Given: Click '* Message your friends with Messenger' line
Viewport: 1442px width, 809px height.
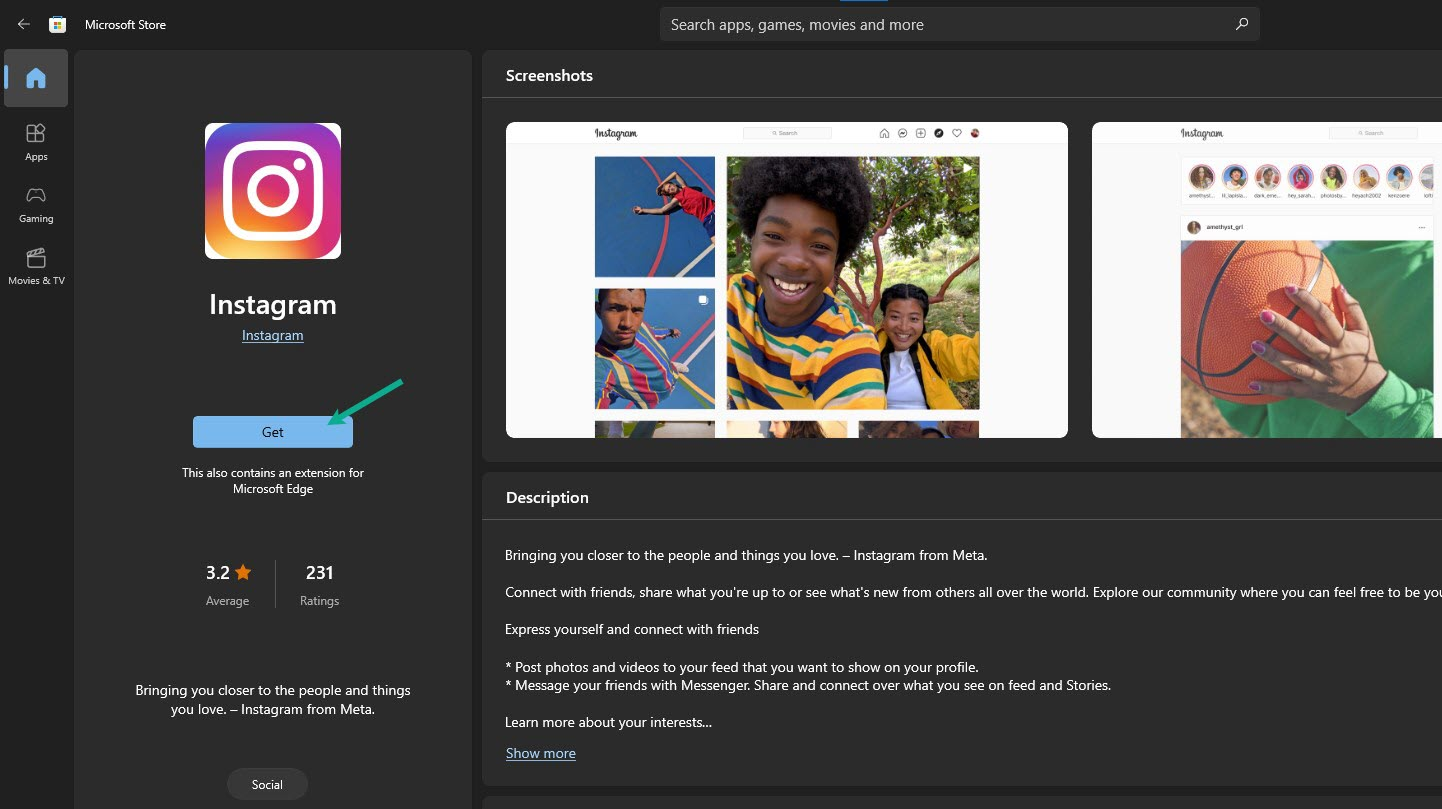Looking at the screenshot, I should point(808,685).
